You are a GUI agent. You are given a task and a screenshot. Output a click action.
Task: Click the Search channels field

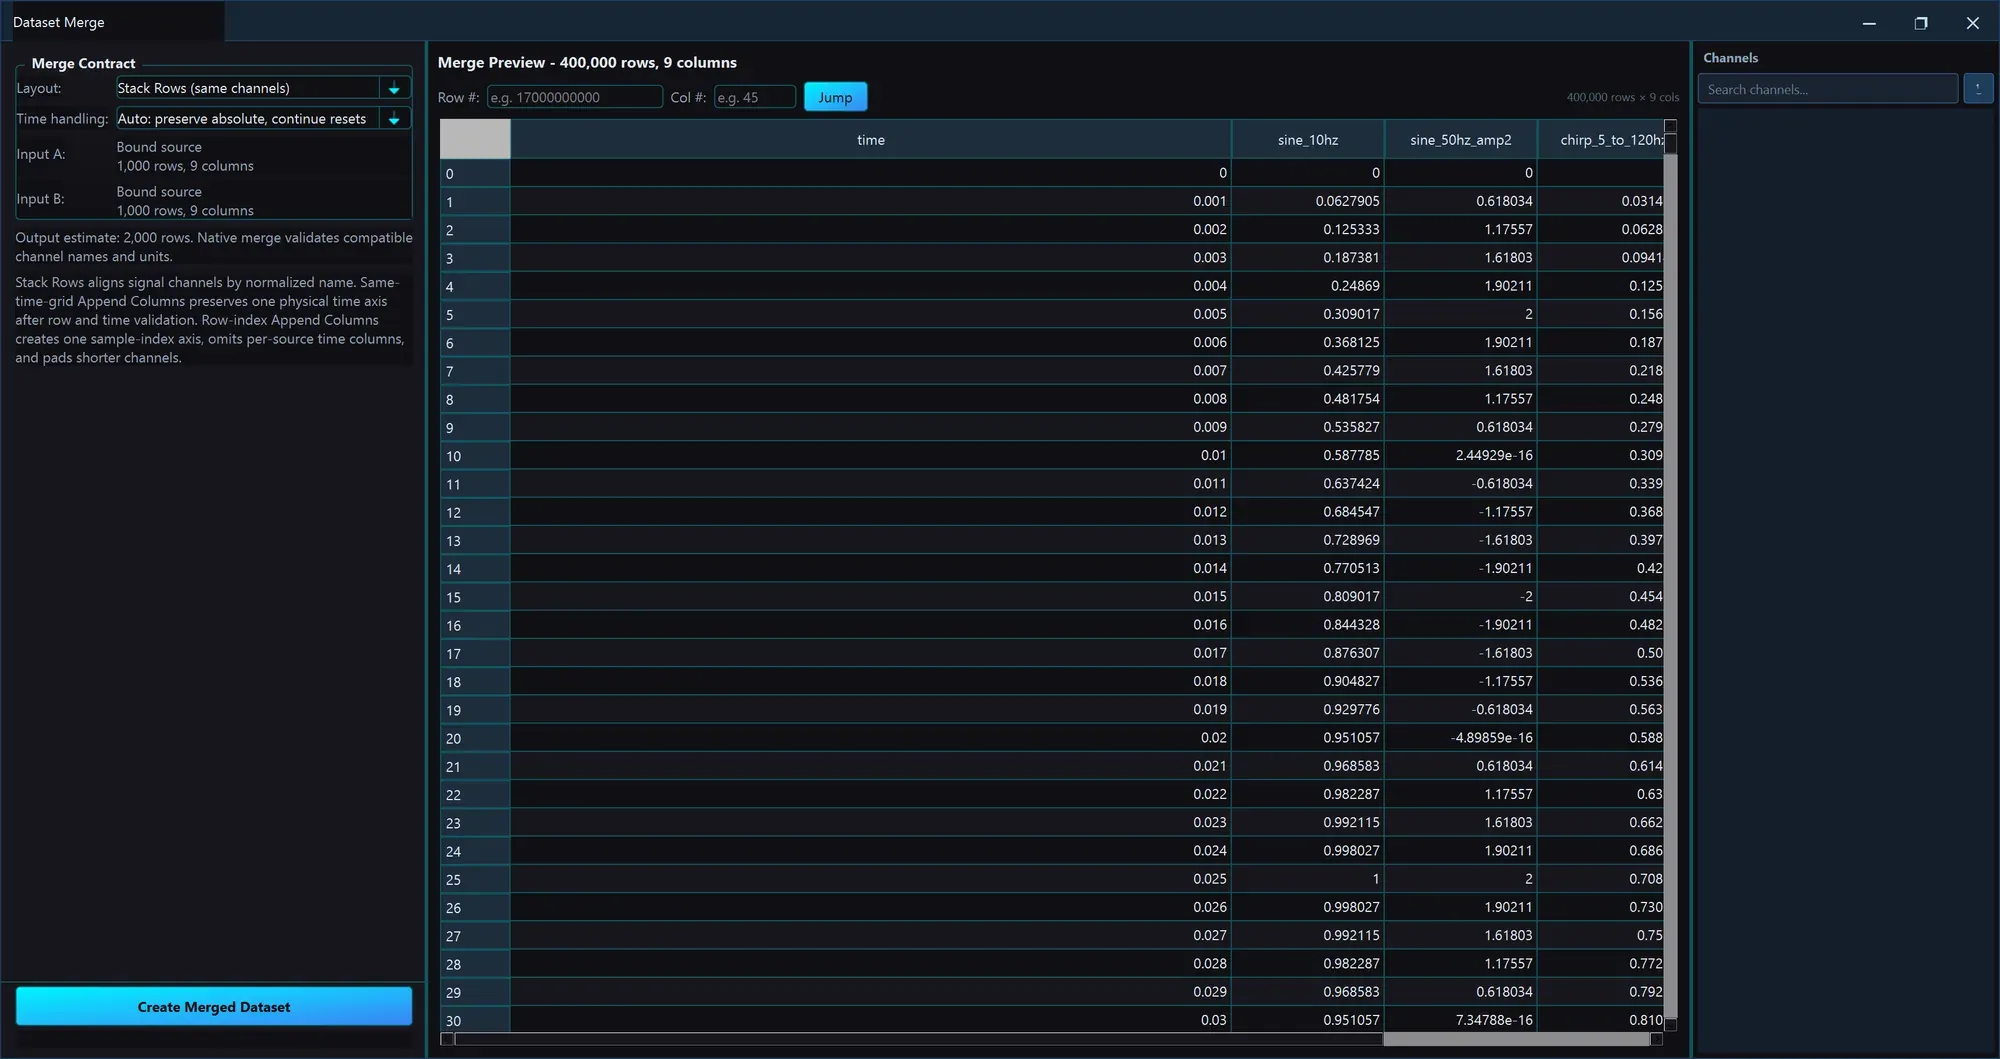tap(1827, 89)
